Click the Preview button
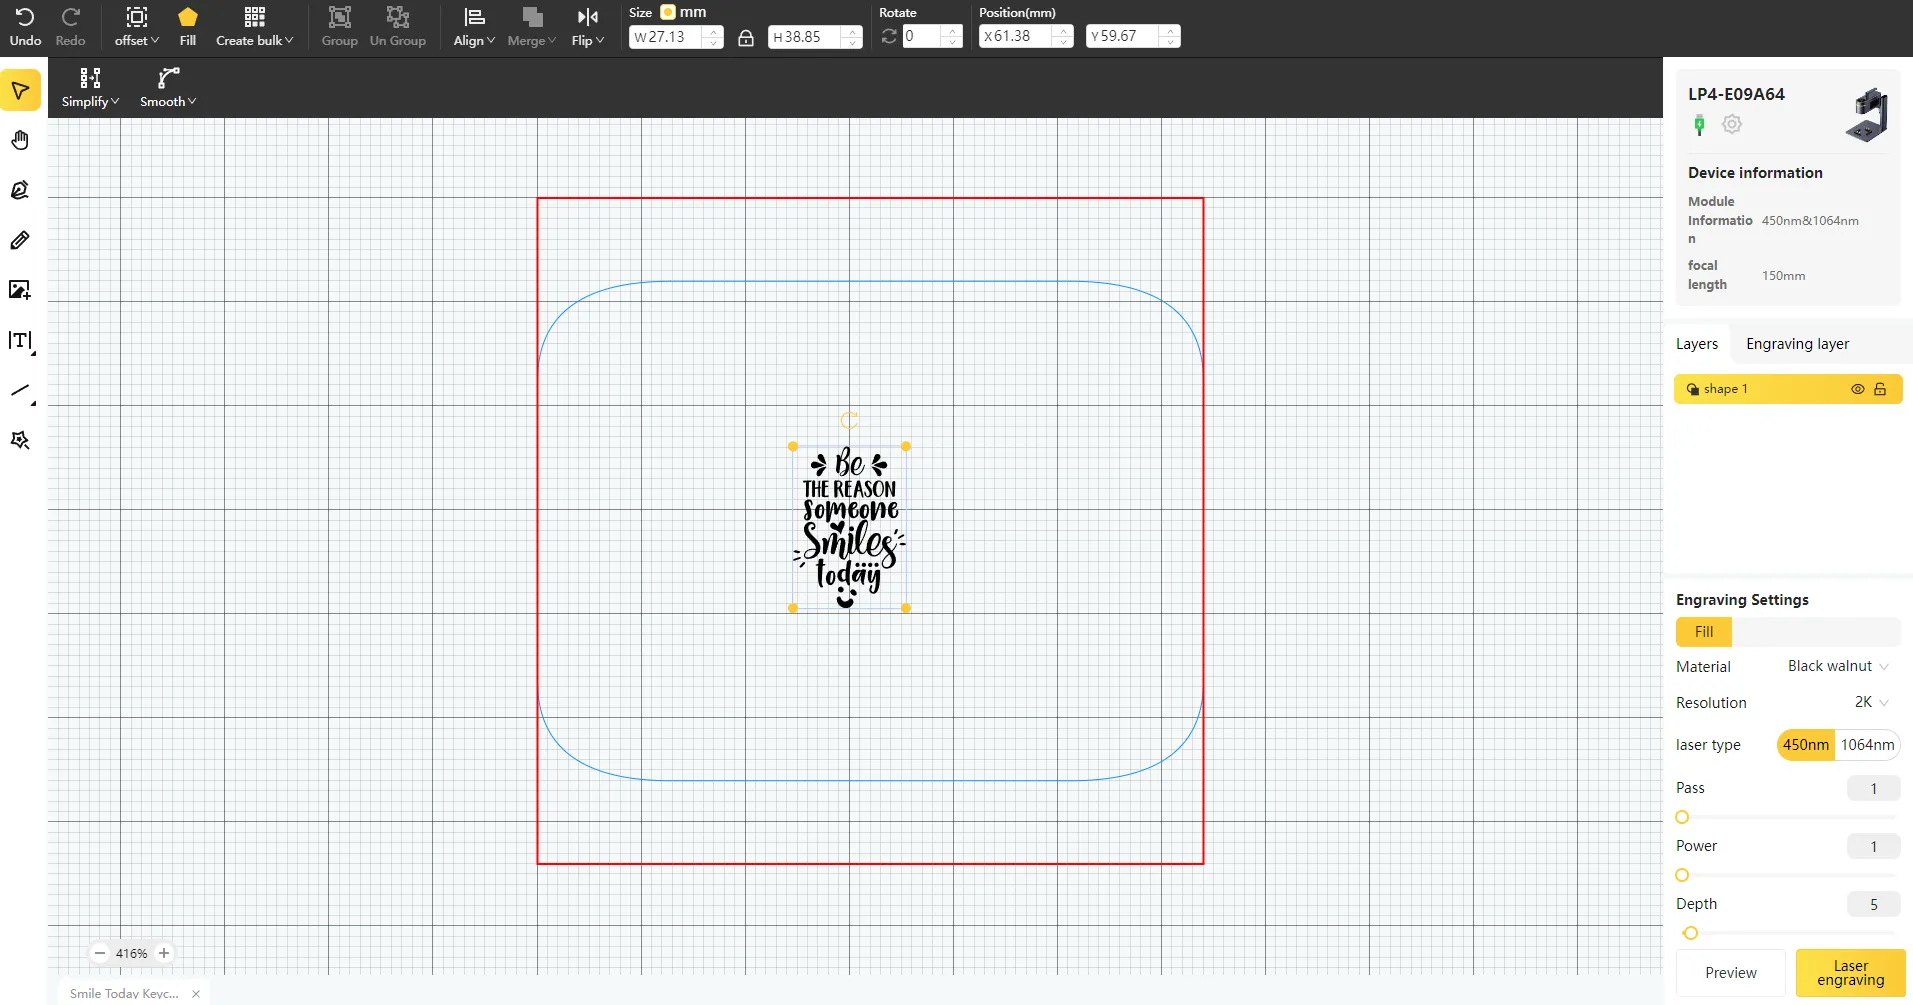This screenshot has width=1913, height=1005. (x=1731, y=973)
